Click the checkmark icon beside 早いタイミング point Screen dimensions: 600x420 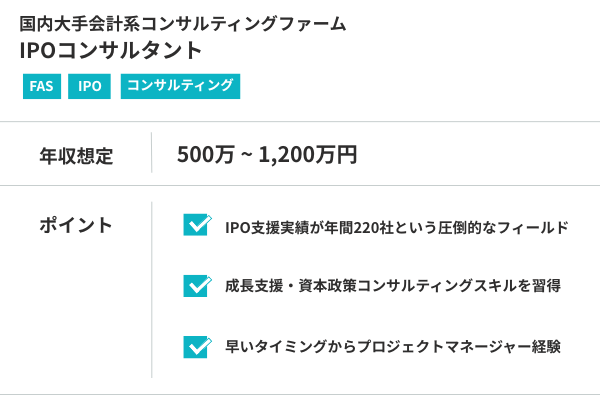(x=196, y=346)
